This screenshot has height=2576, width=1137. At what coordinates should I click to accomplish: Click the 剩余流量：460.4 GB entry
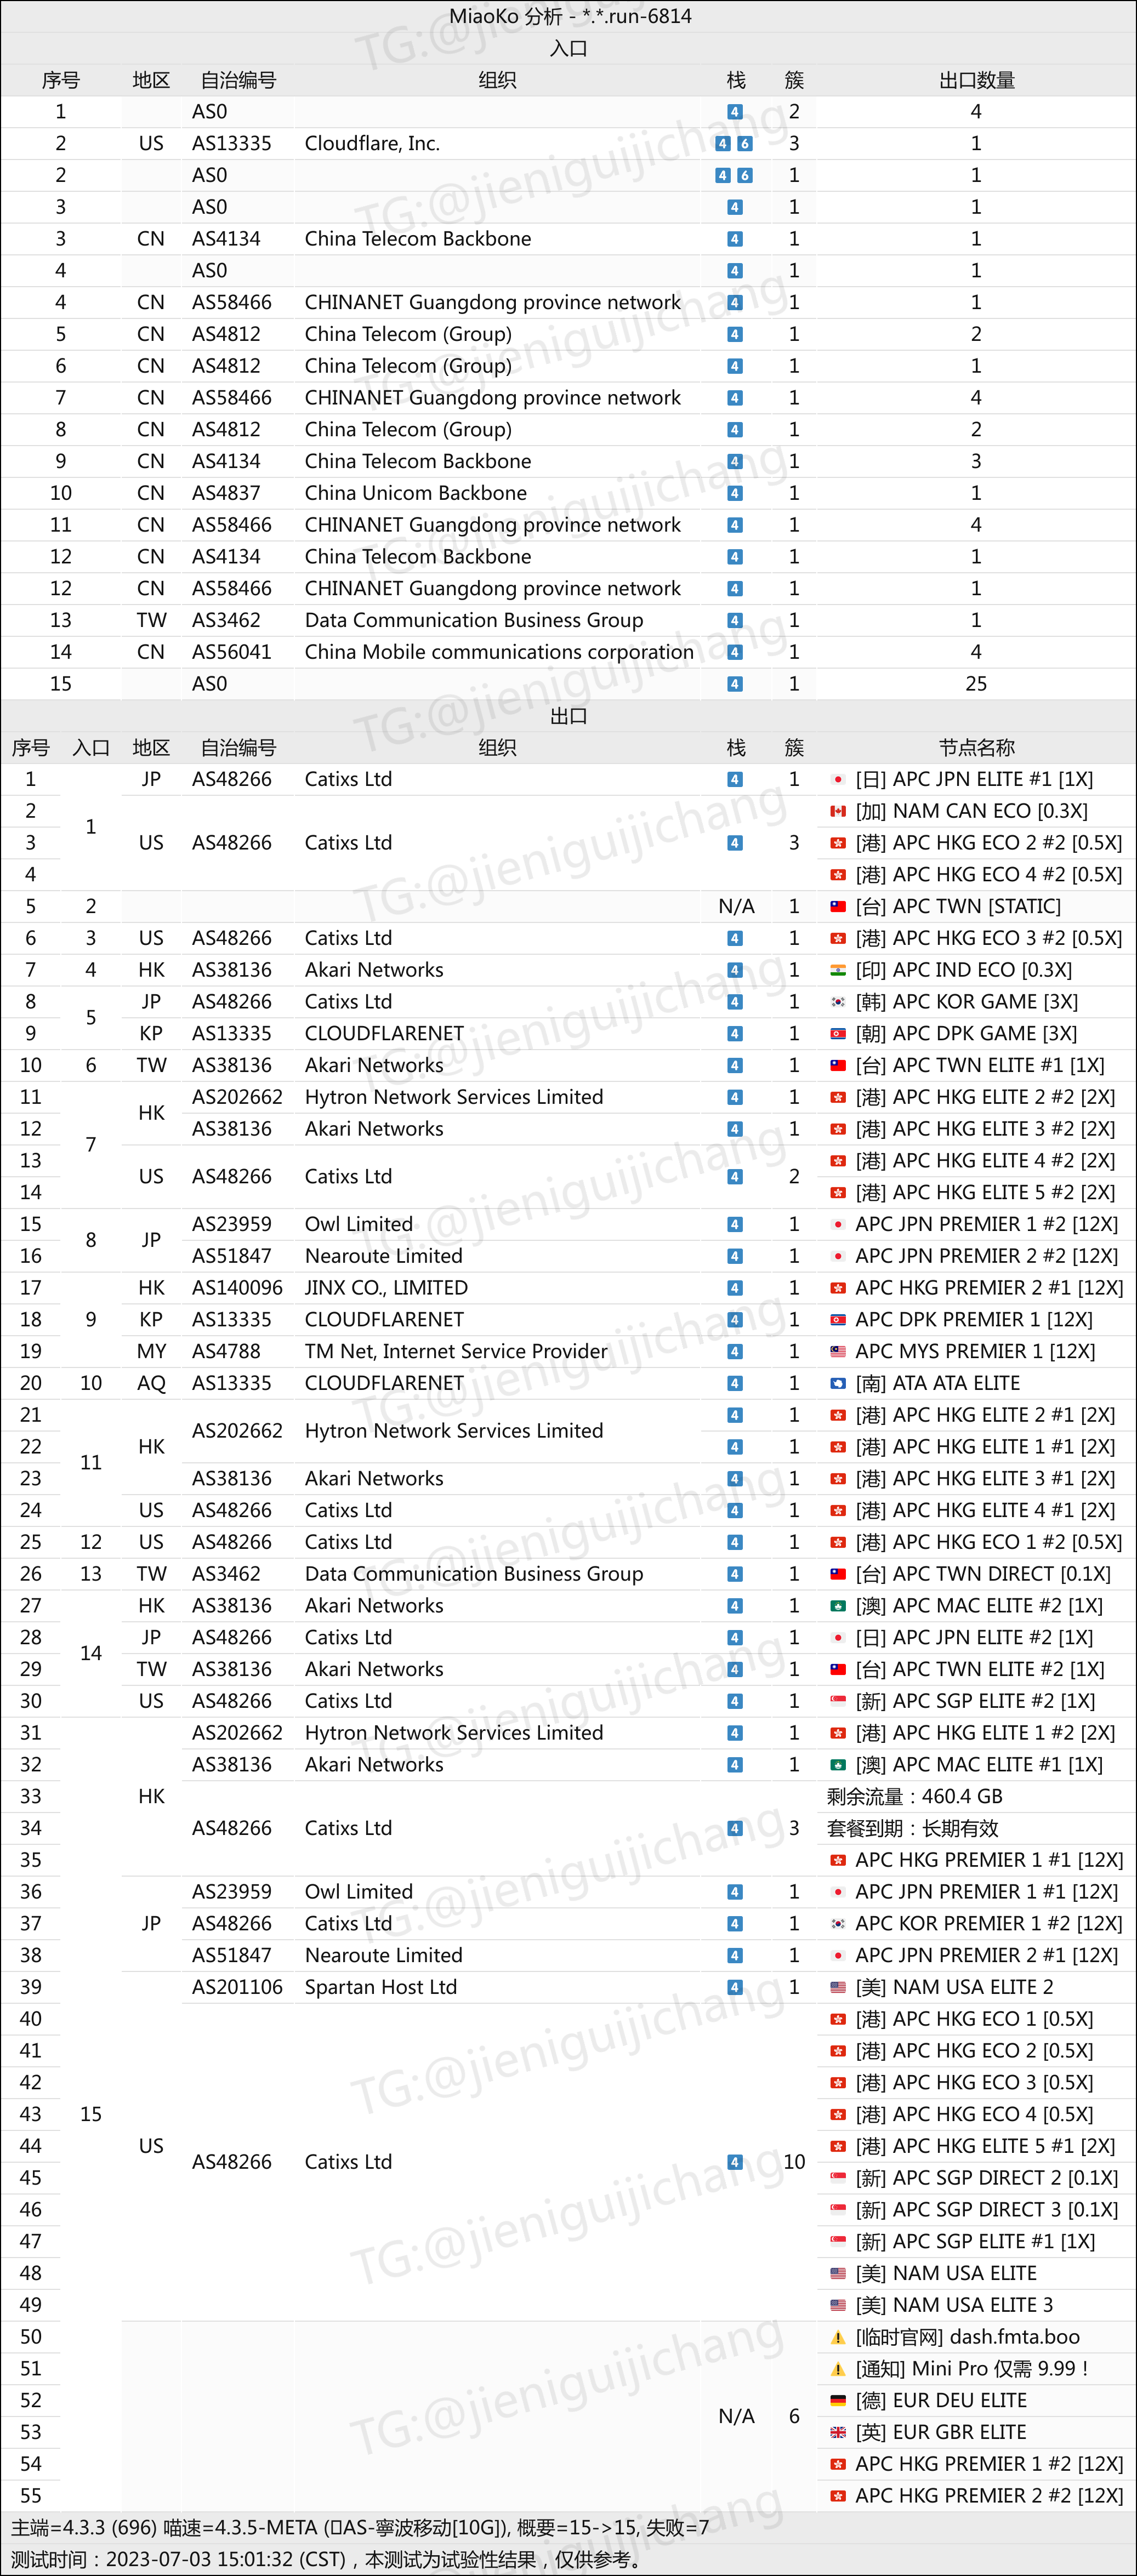915,1797
